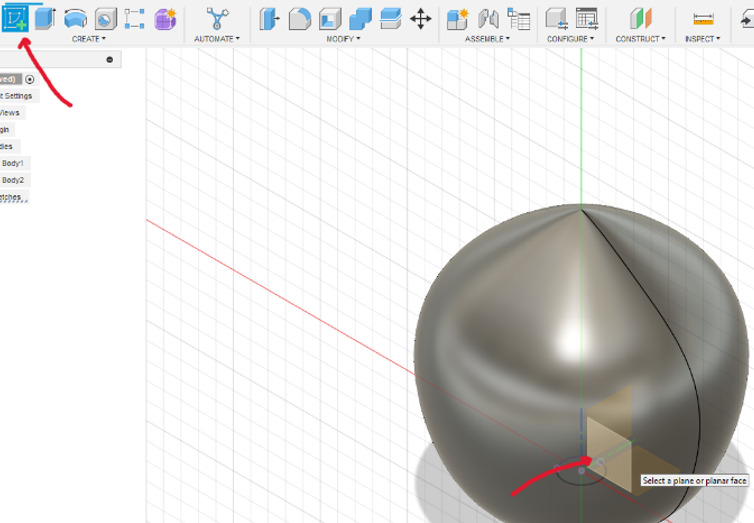Select the Sketches folder in browser
754x523 pixels.
(11, 197)
